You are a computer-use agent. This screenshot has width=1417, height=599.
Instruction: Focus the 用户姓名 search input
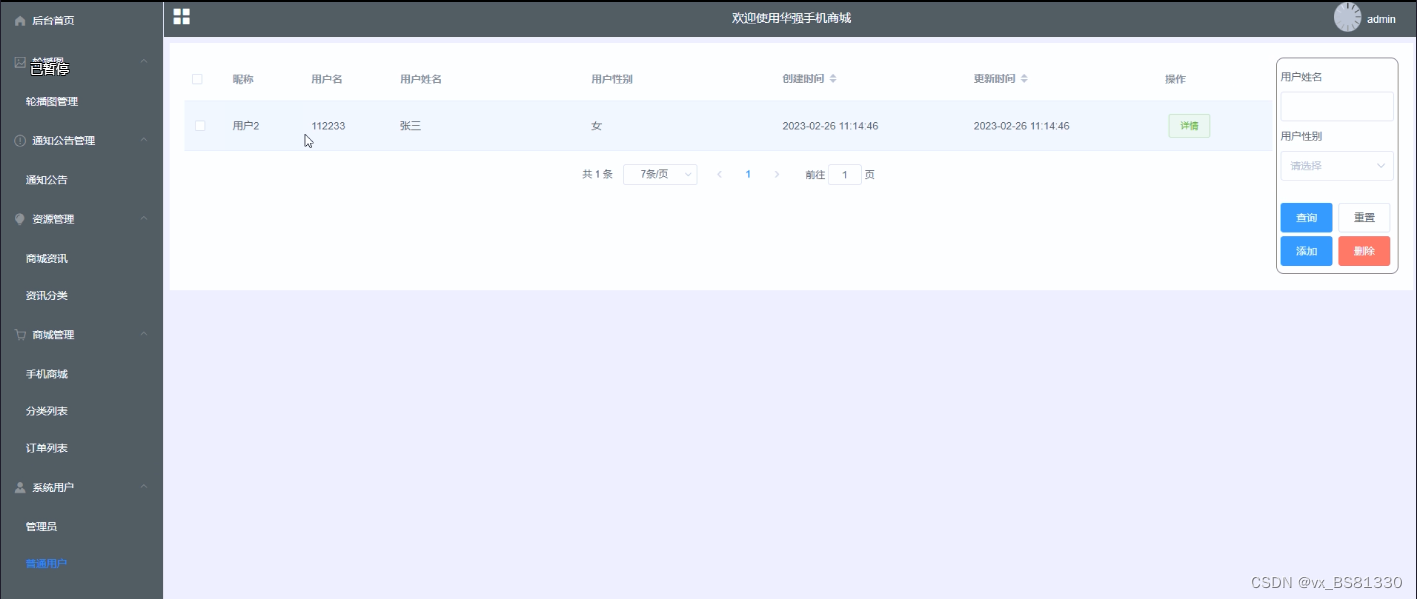pos(1337,106)
